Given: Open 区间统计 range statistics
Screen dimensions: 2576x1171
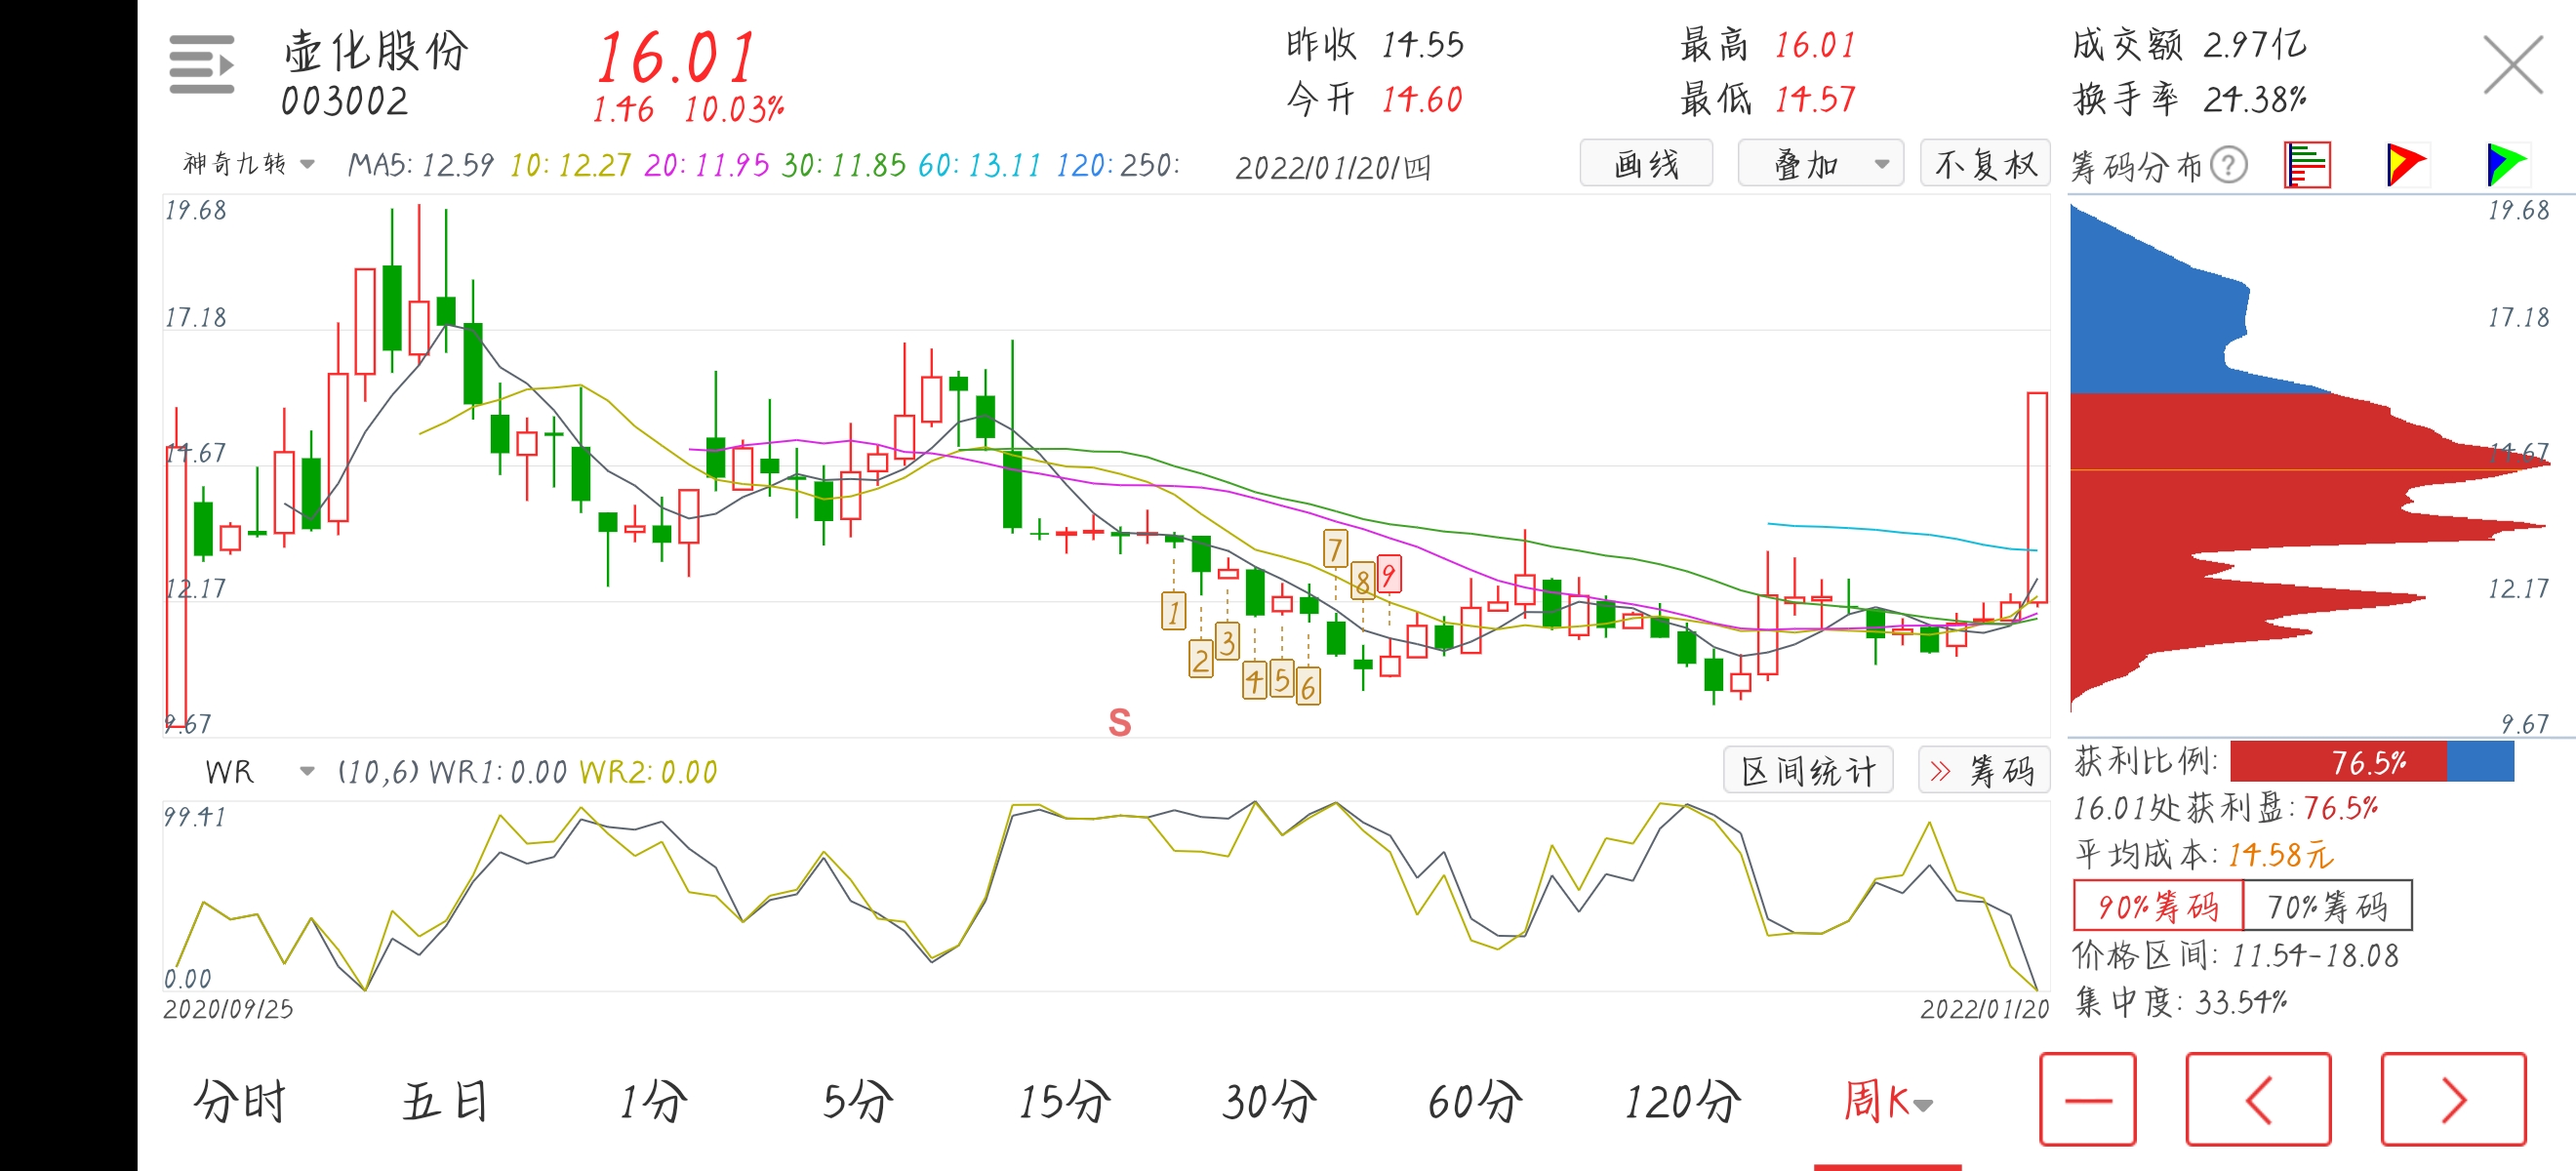Looking at the screenshot, I should click(1807, 771).
